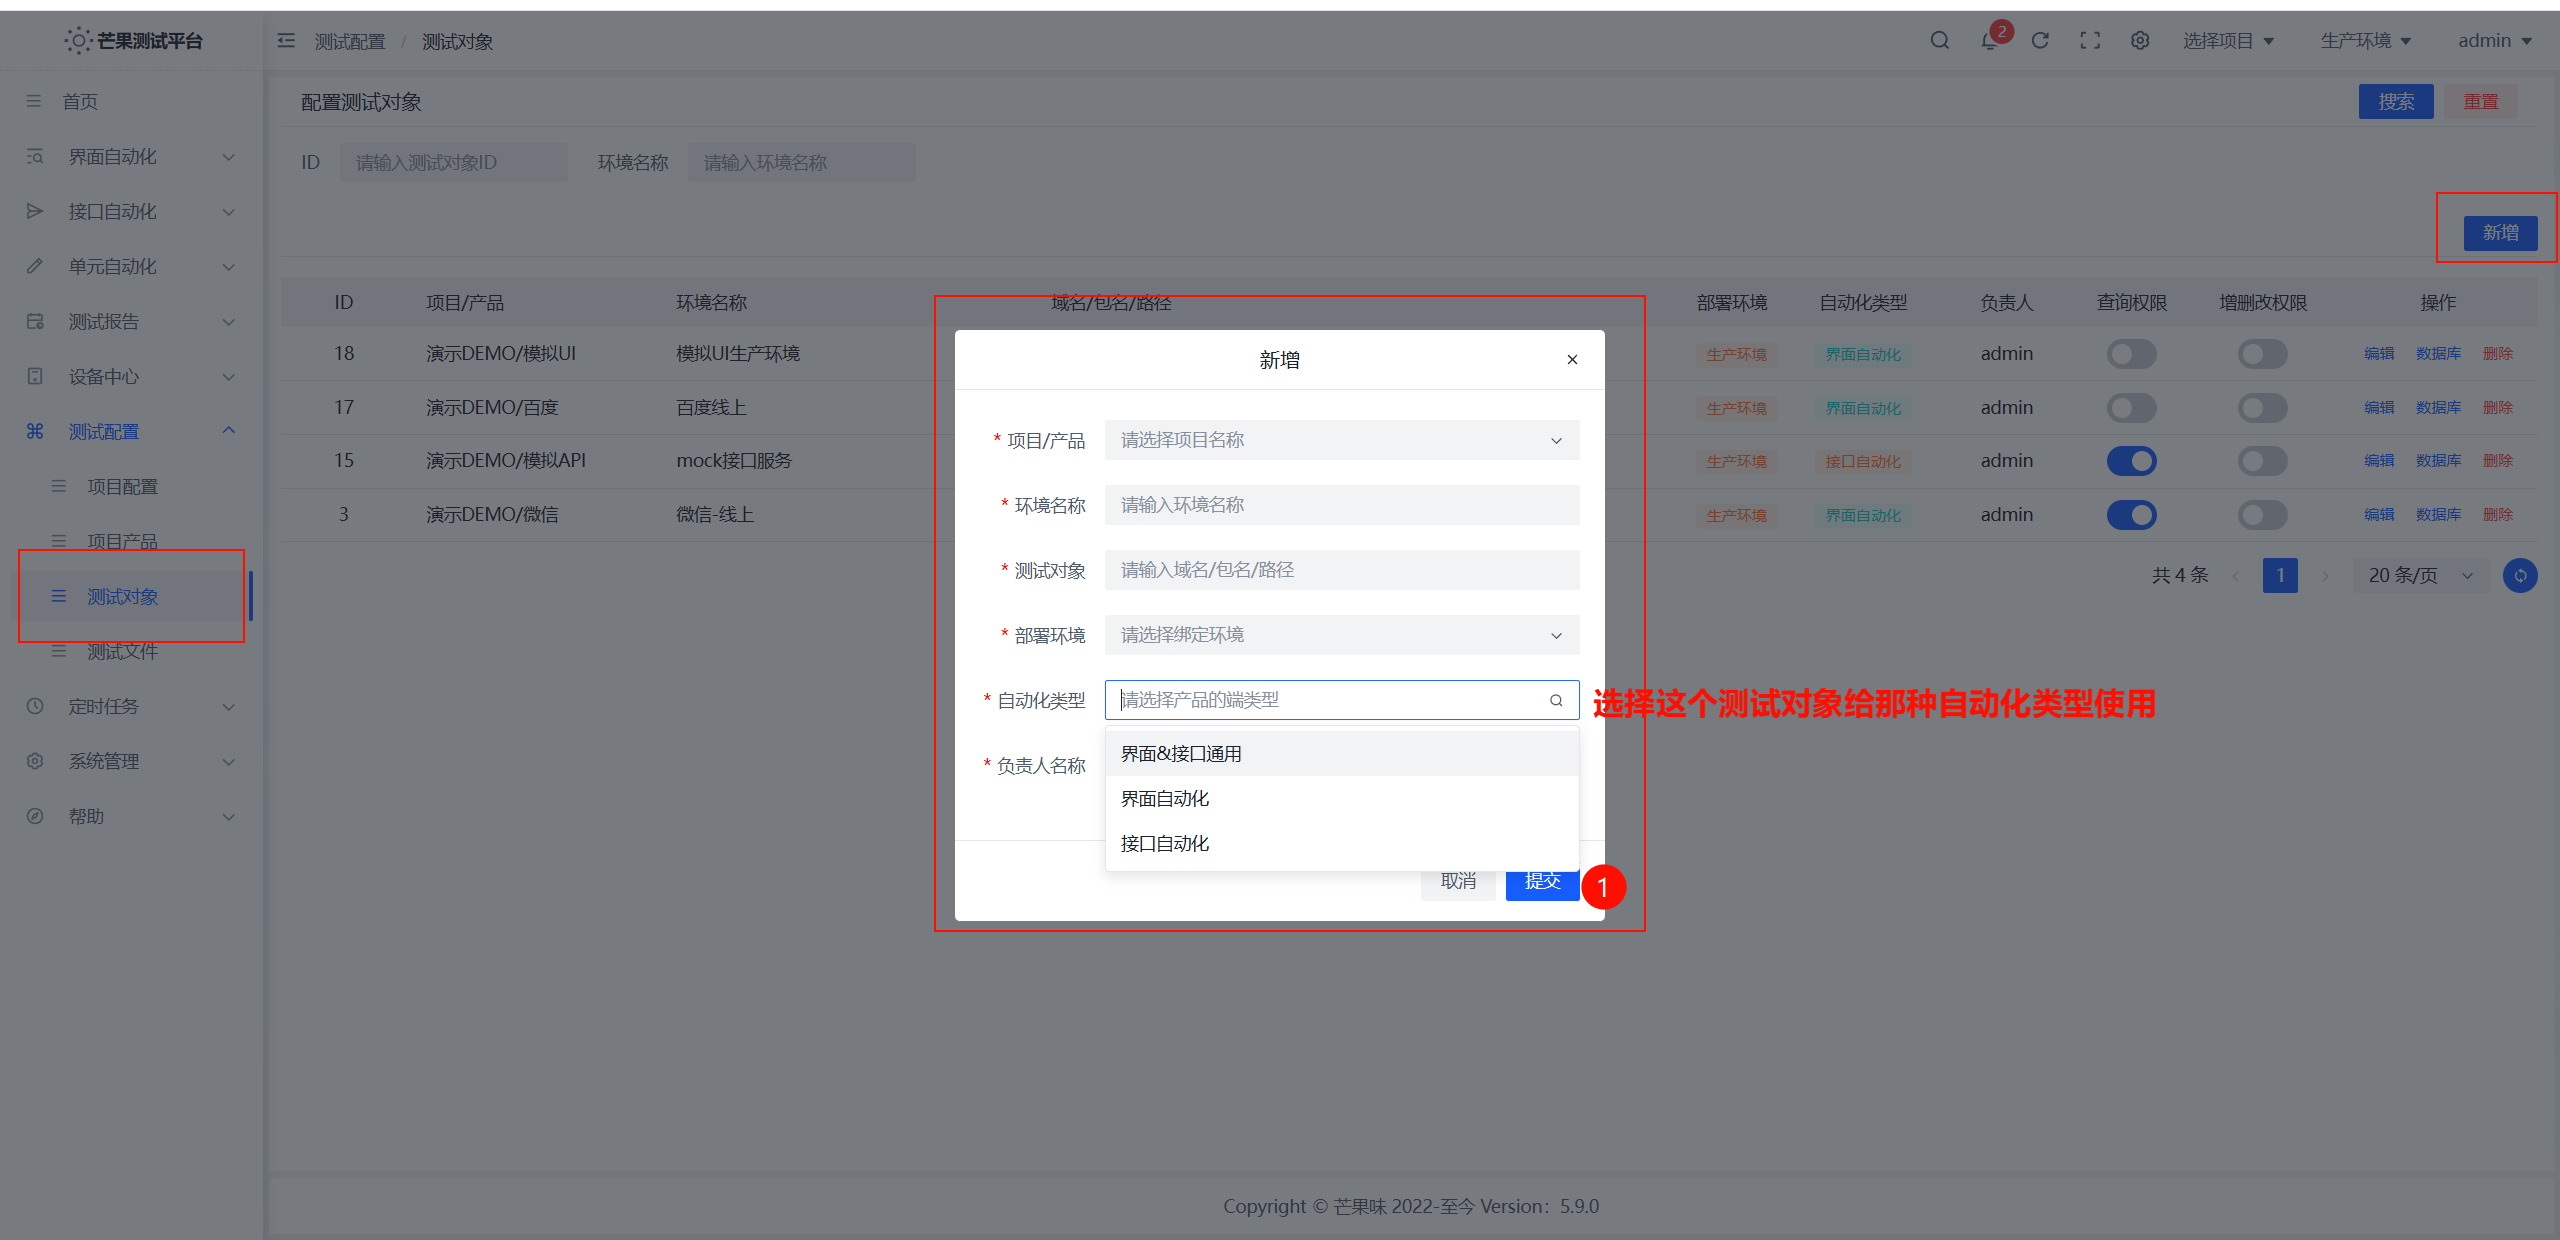Click the blue circular refresh icon by pagination
The height and width of the screenshot is (1240, 2560).
2520,576
